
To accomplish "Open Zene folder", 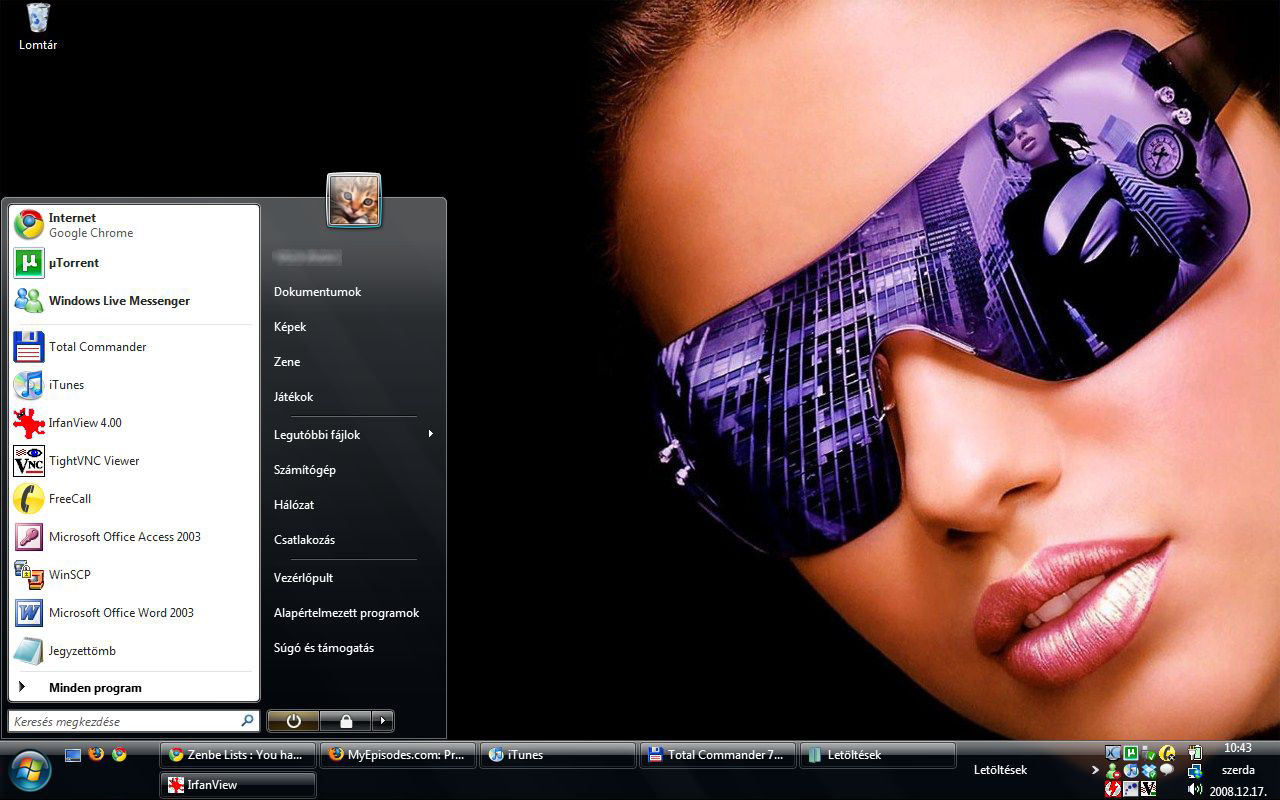I will click(287, 362).
